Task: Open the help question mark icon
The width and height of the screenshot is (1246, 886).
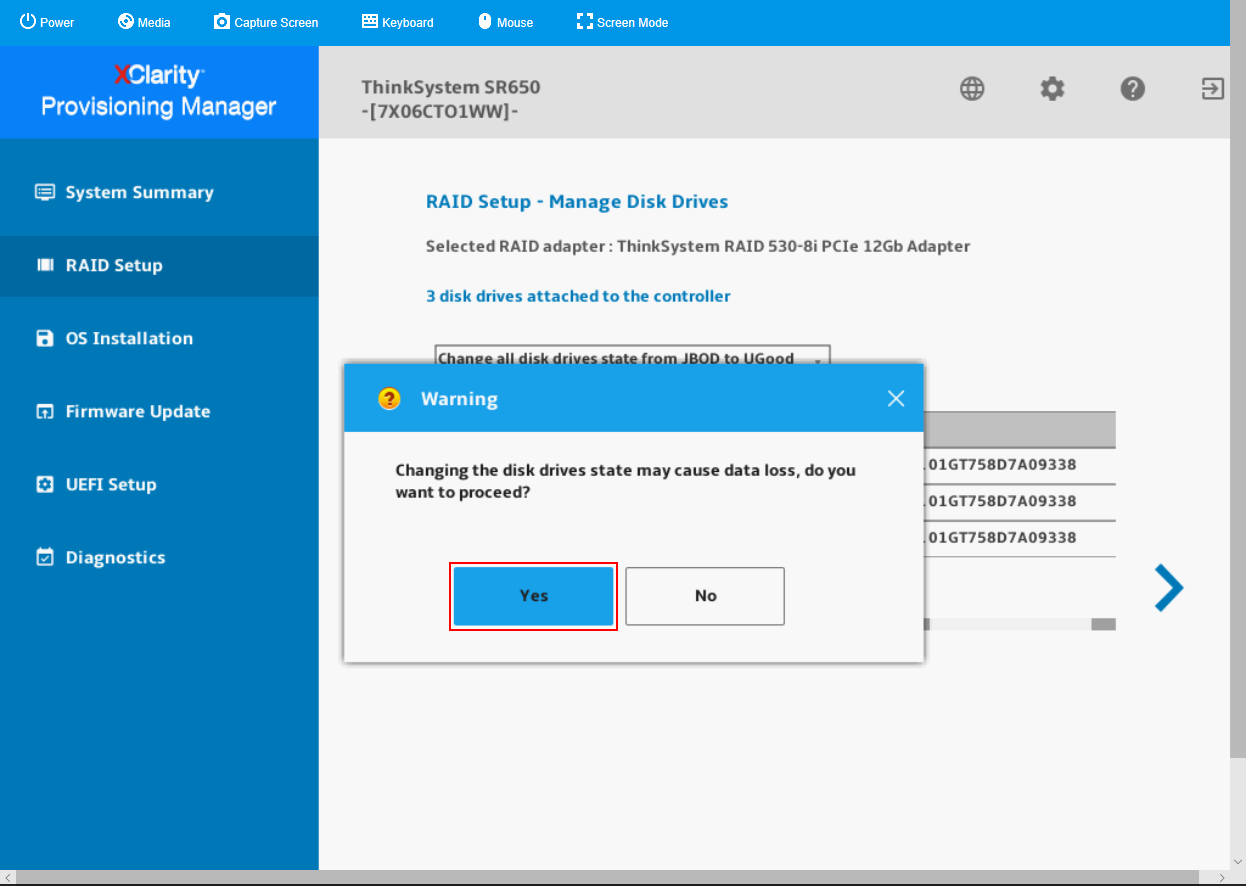Action: click(x=1132, y=89)
